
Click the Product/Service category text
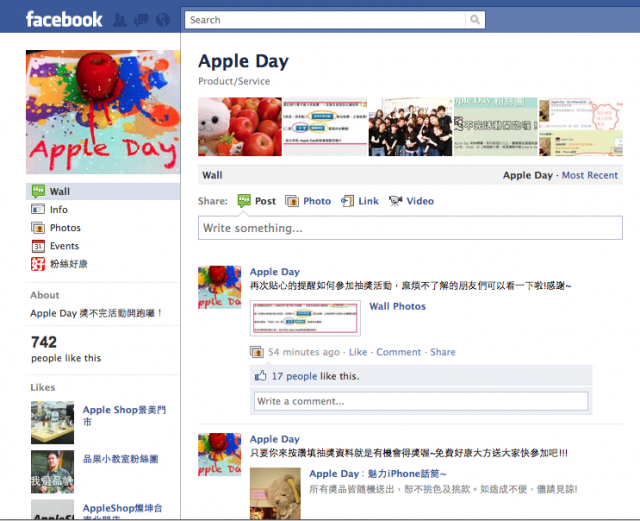pos(234,81)
